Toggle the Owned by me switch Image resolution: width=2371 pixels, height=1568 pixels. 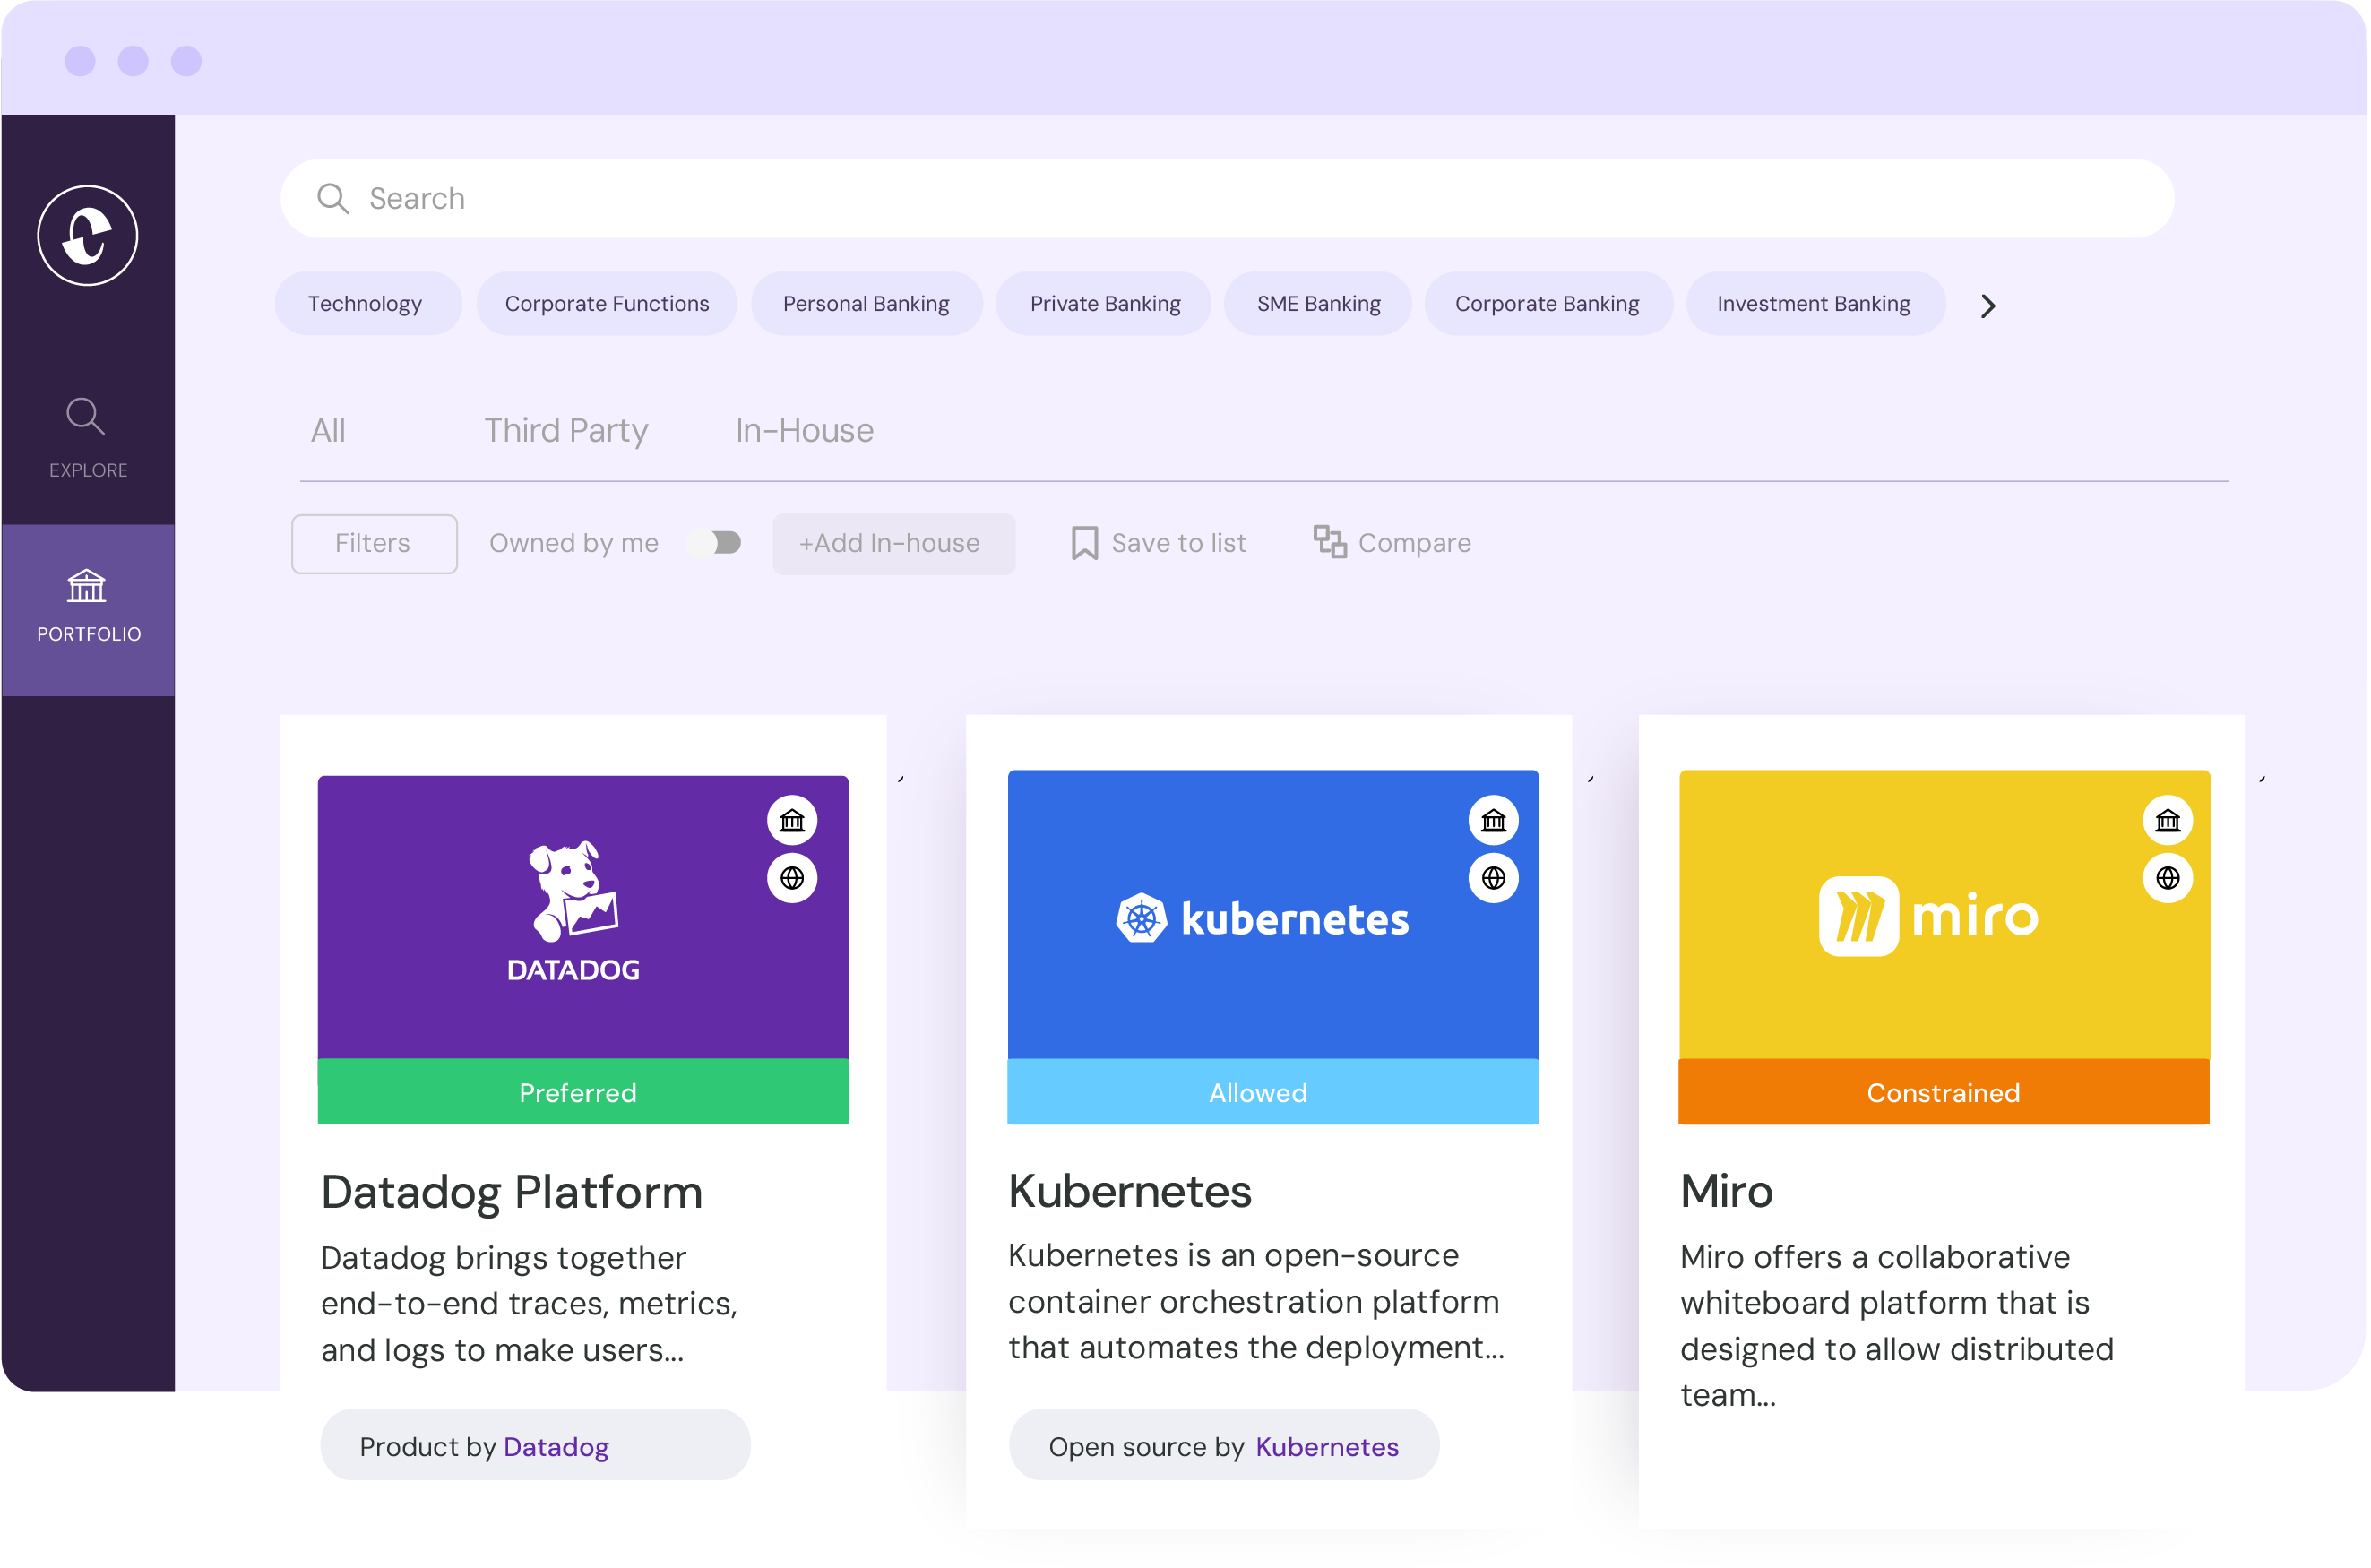(x=716, y=543)
